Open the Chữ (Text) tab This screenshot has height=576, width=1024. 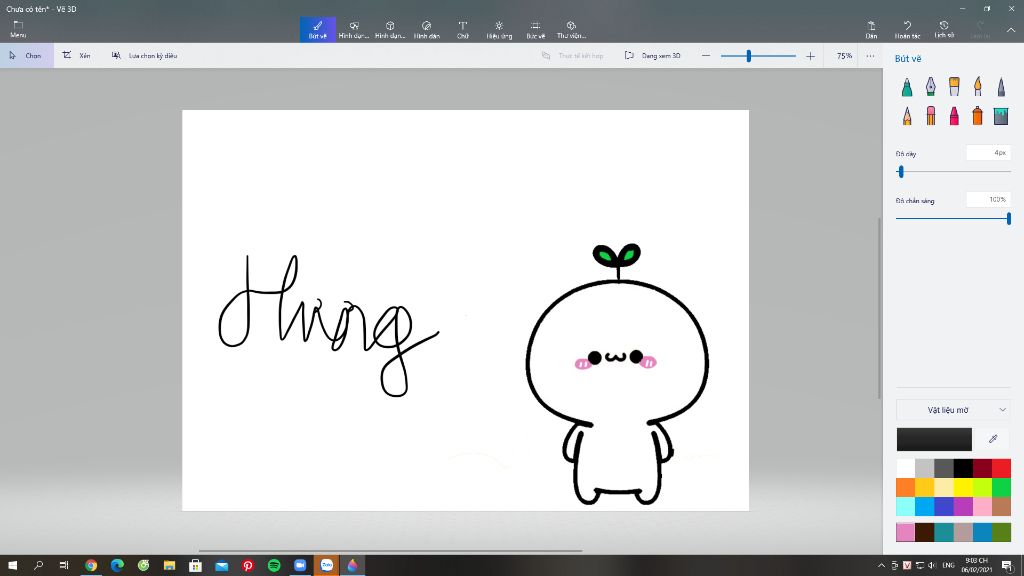(x=462, y=29)
